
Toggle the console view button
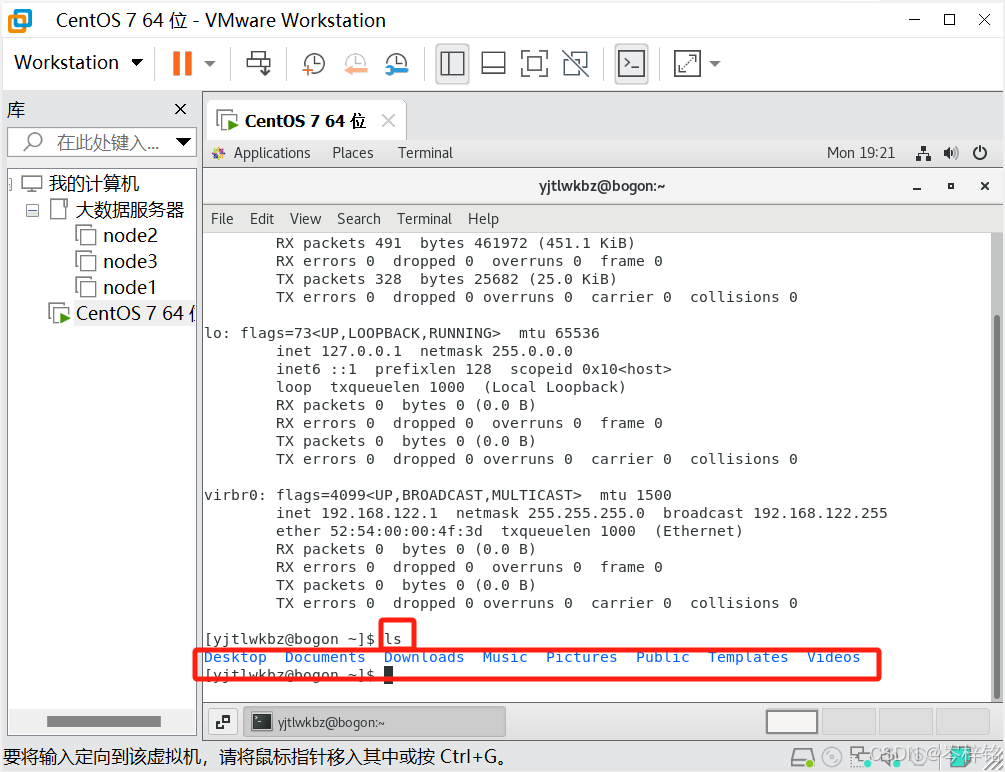631,63
